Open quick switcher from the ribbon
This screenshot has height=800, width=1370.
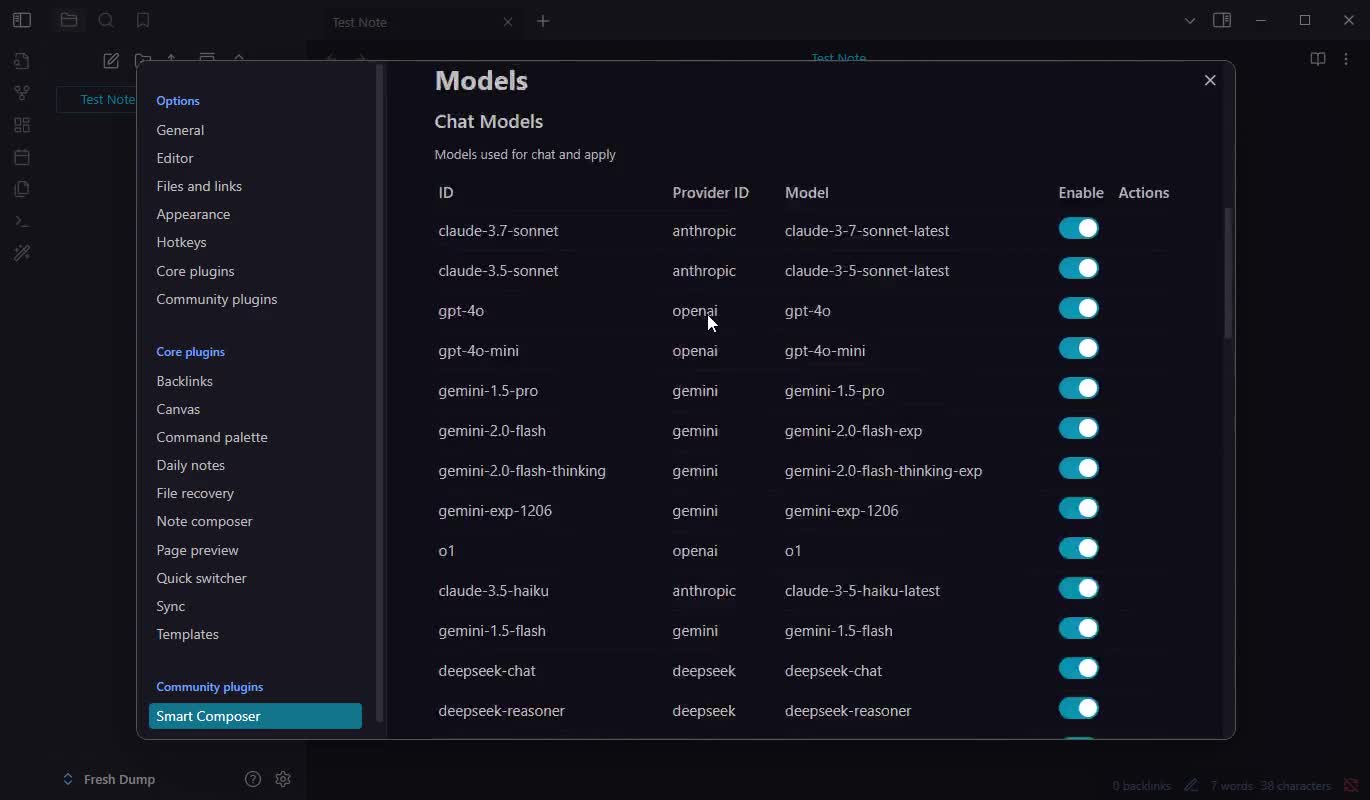(x=22, y=61)
